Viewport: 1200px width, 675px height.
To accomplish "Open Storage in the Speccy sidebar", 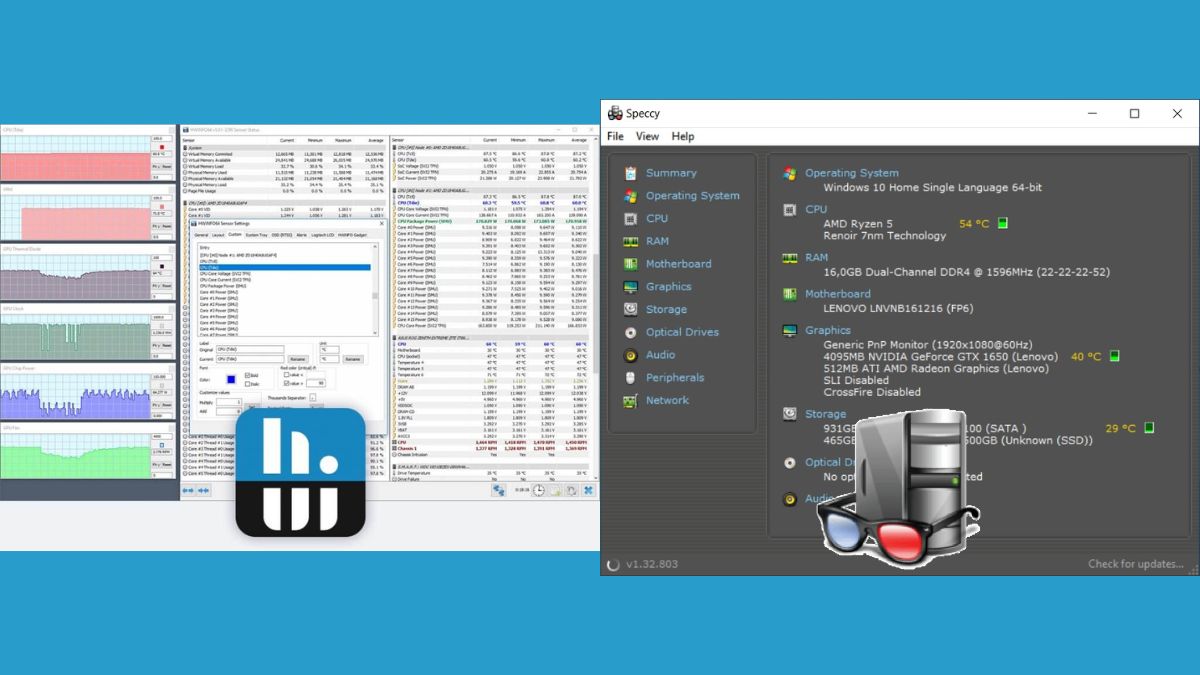I will [x=666, y=310].
